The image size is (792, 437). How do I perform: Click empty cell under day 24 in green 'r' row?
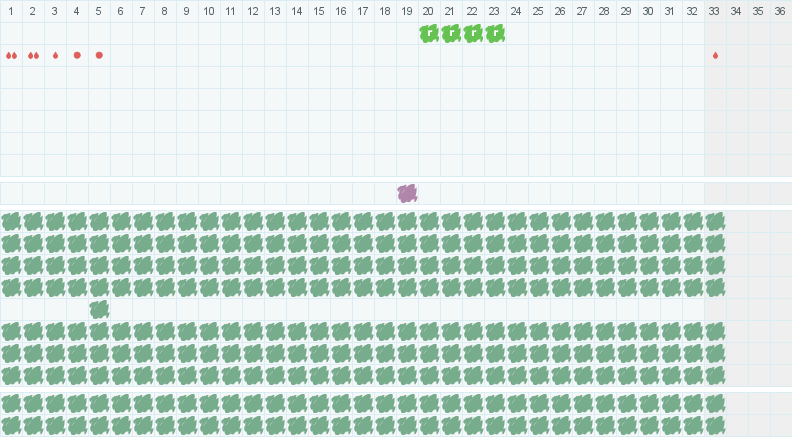517,34
